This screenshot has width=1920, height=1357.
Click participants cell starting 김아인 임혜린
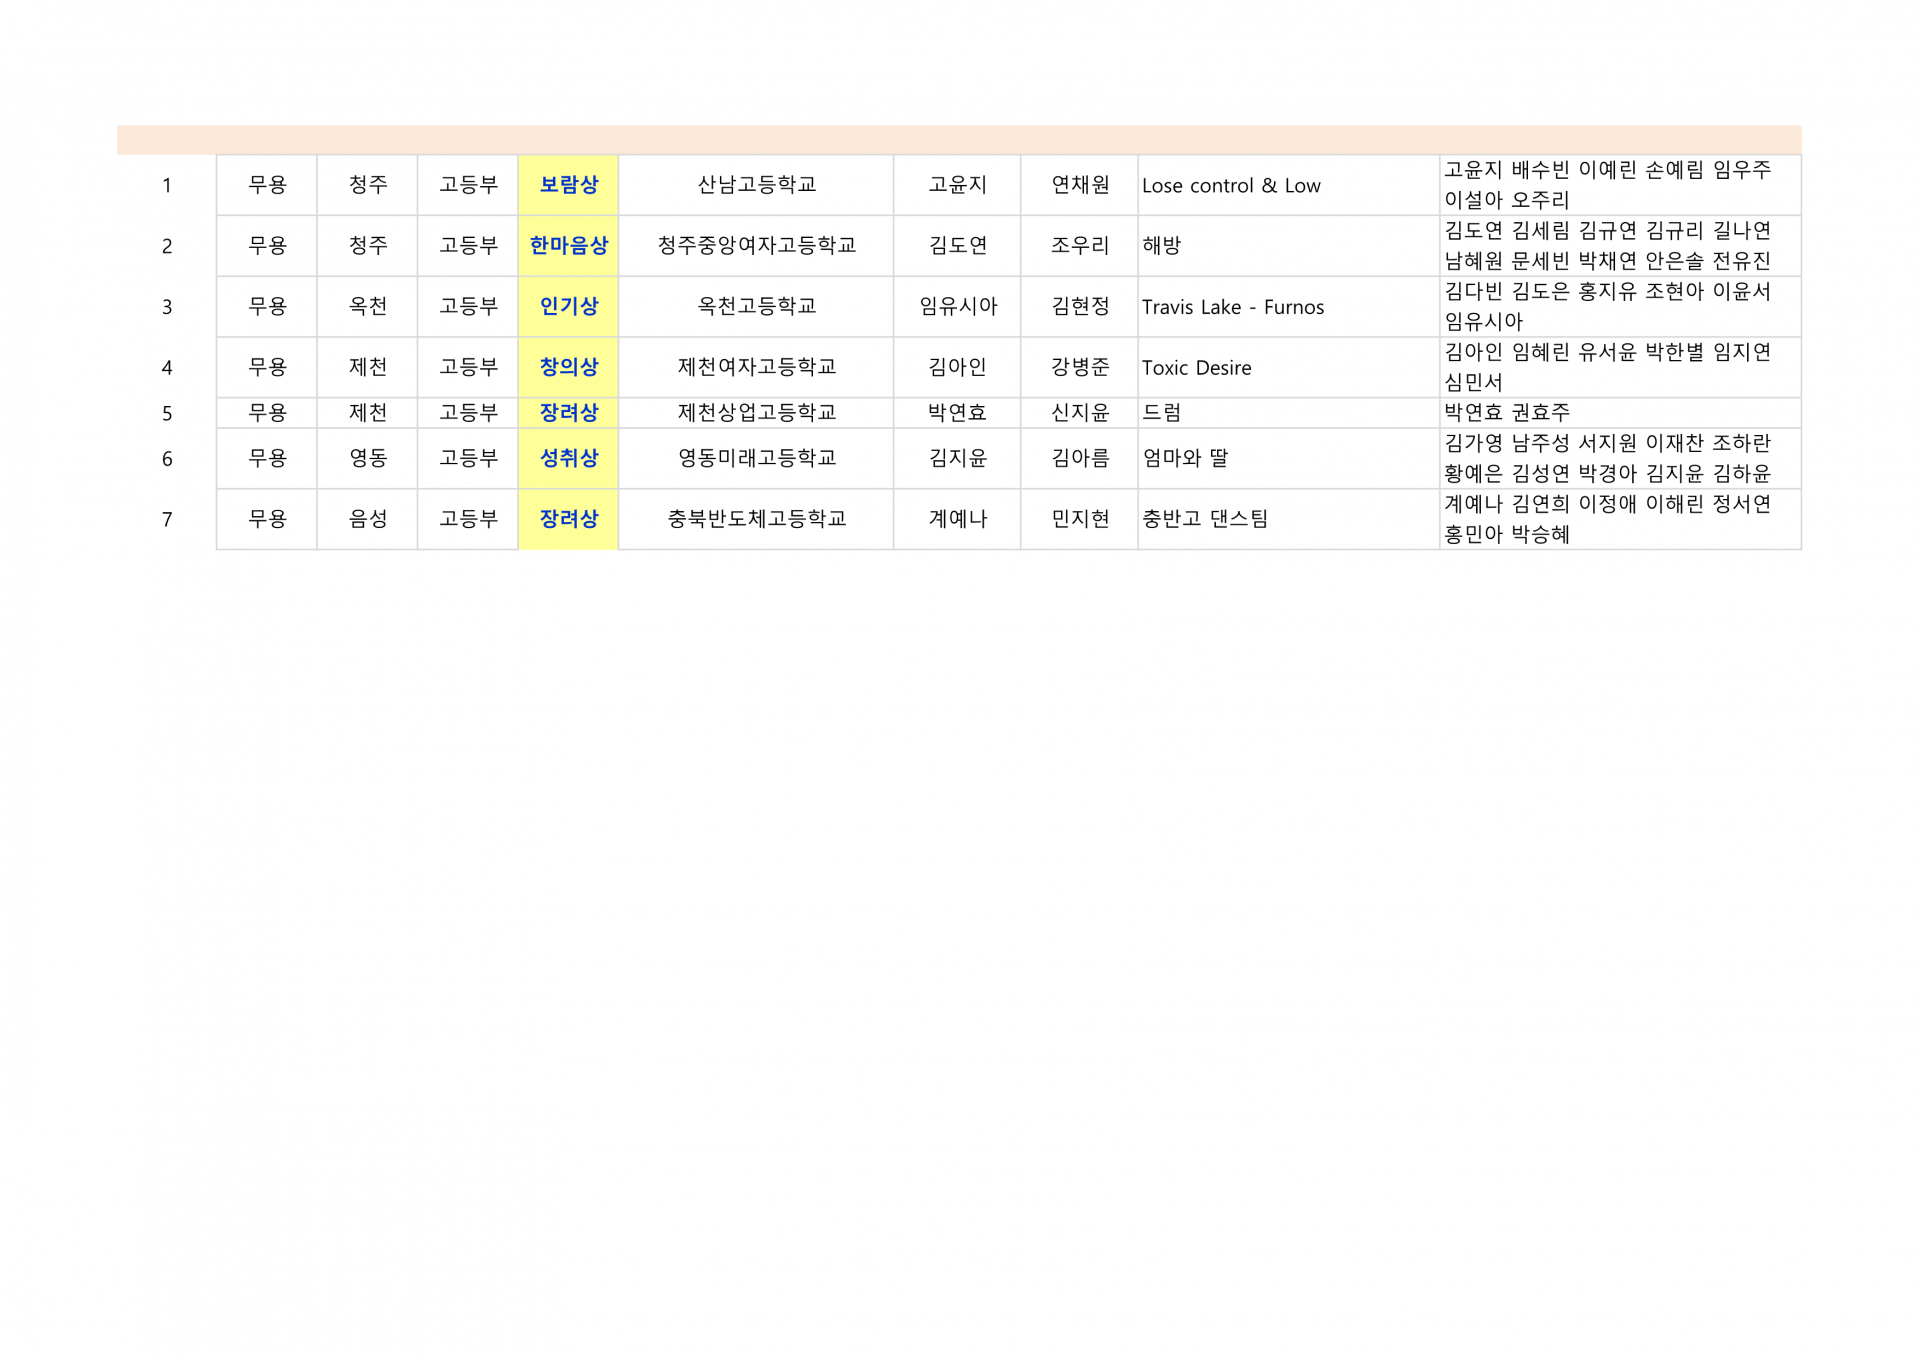(1620, 367)
